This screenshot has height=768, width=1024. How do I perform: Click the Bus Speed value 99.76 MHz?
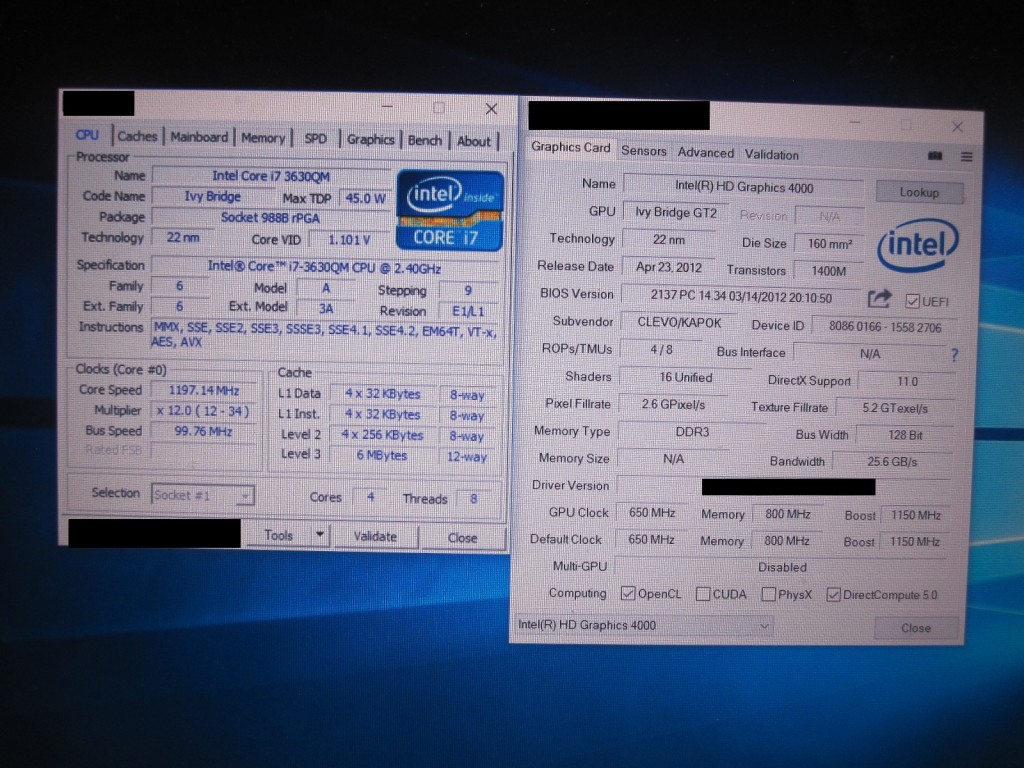pyautogui.click(x=204, y=431)
